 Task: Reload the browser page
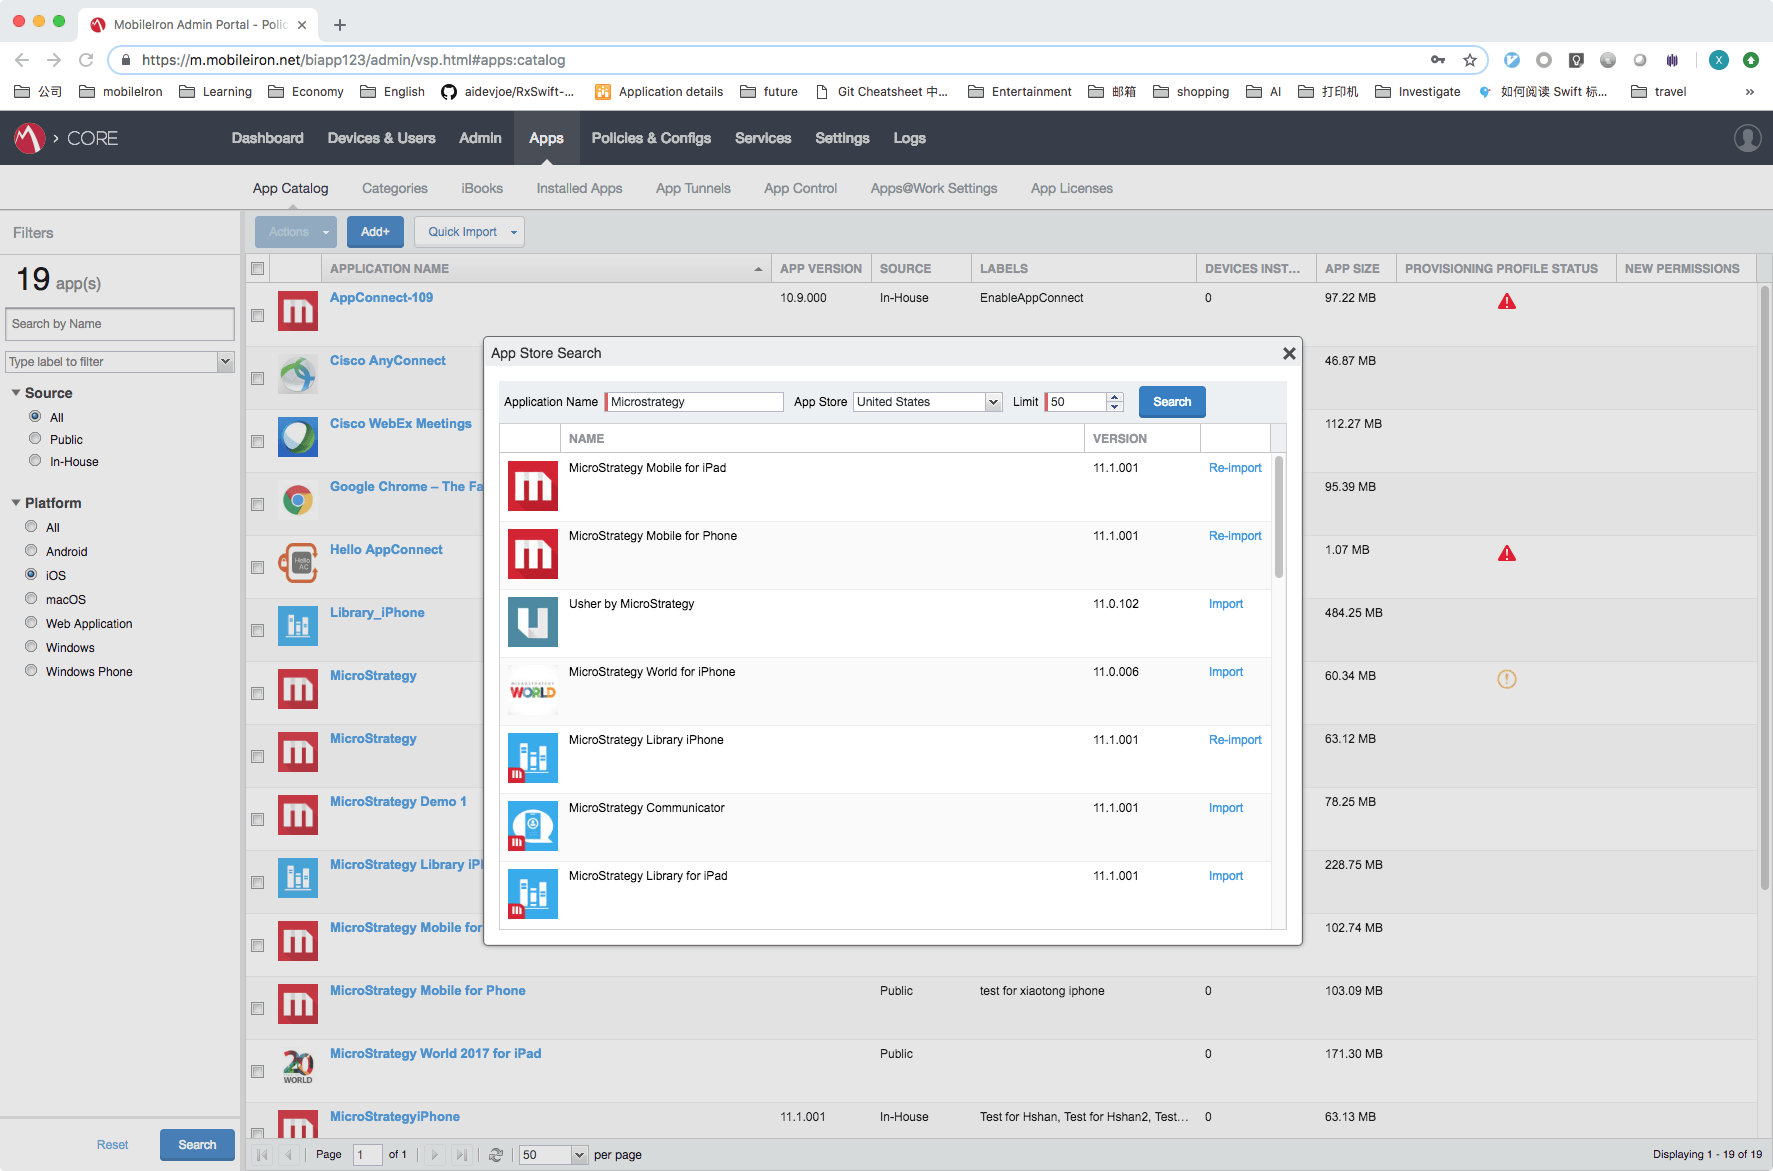[86, 60]
